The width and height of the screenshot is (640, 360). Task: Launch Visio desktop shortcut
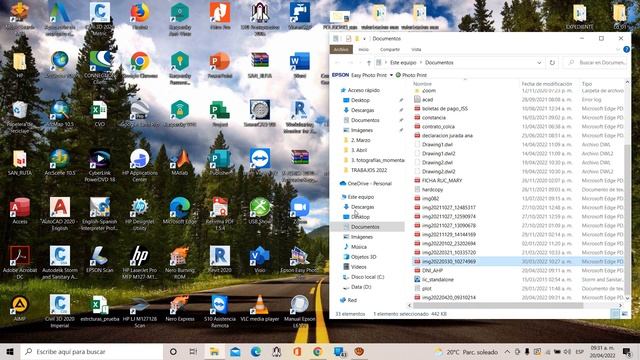point(260,259)
